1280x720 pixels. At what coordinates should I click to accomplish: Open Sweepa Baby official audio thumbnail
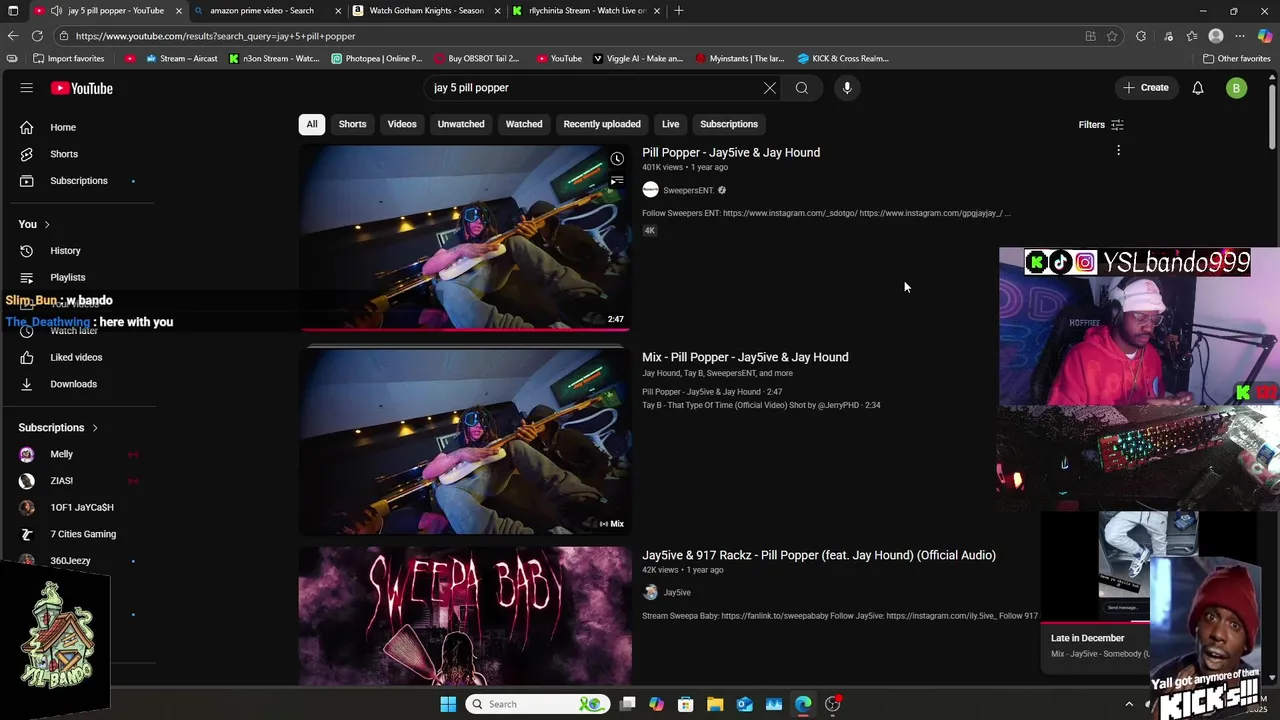465,615
